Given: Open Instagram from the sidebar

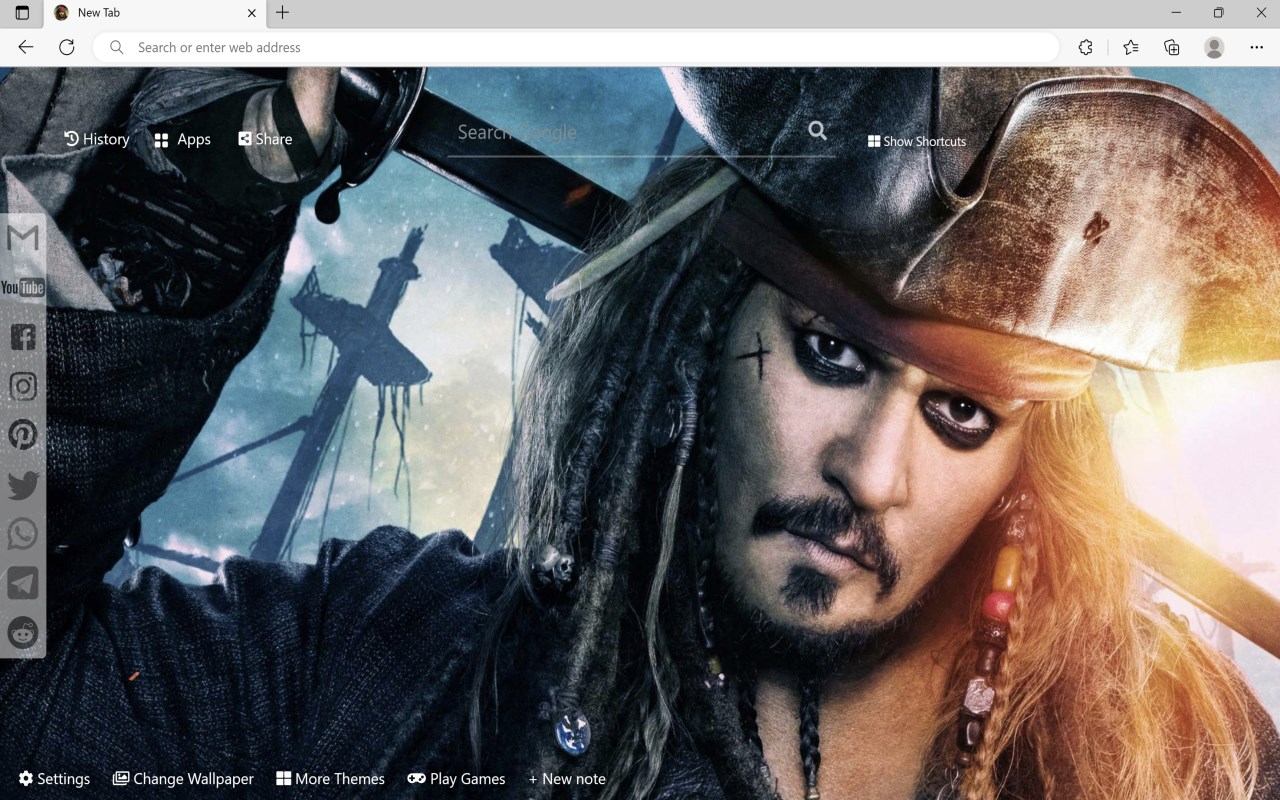Looking at the screenshot, I should 23,386.
